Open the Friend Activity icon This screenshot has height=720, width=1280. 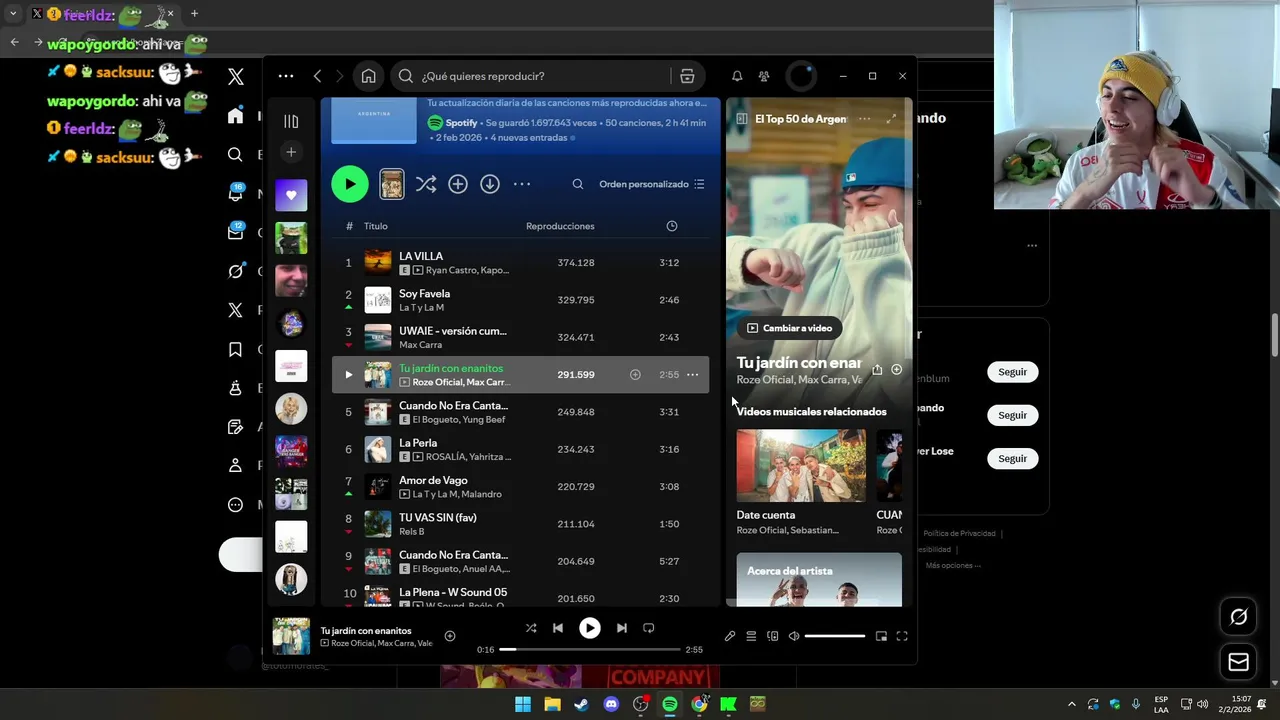click(764, 76)
